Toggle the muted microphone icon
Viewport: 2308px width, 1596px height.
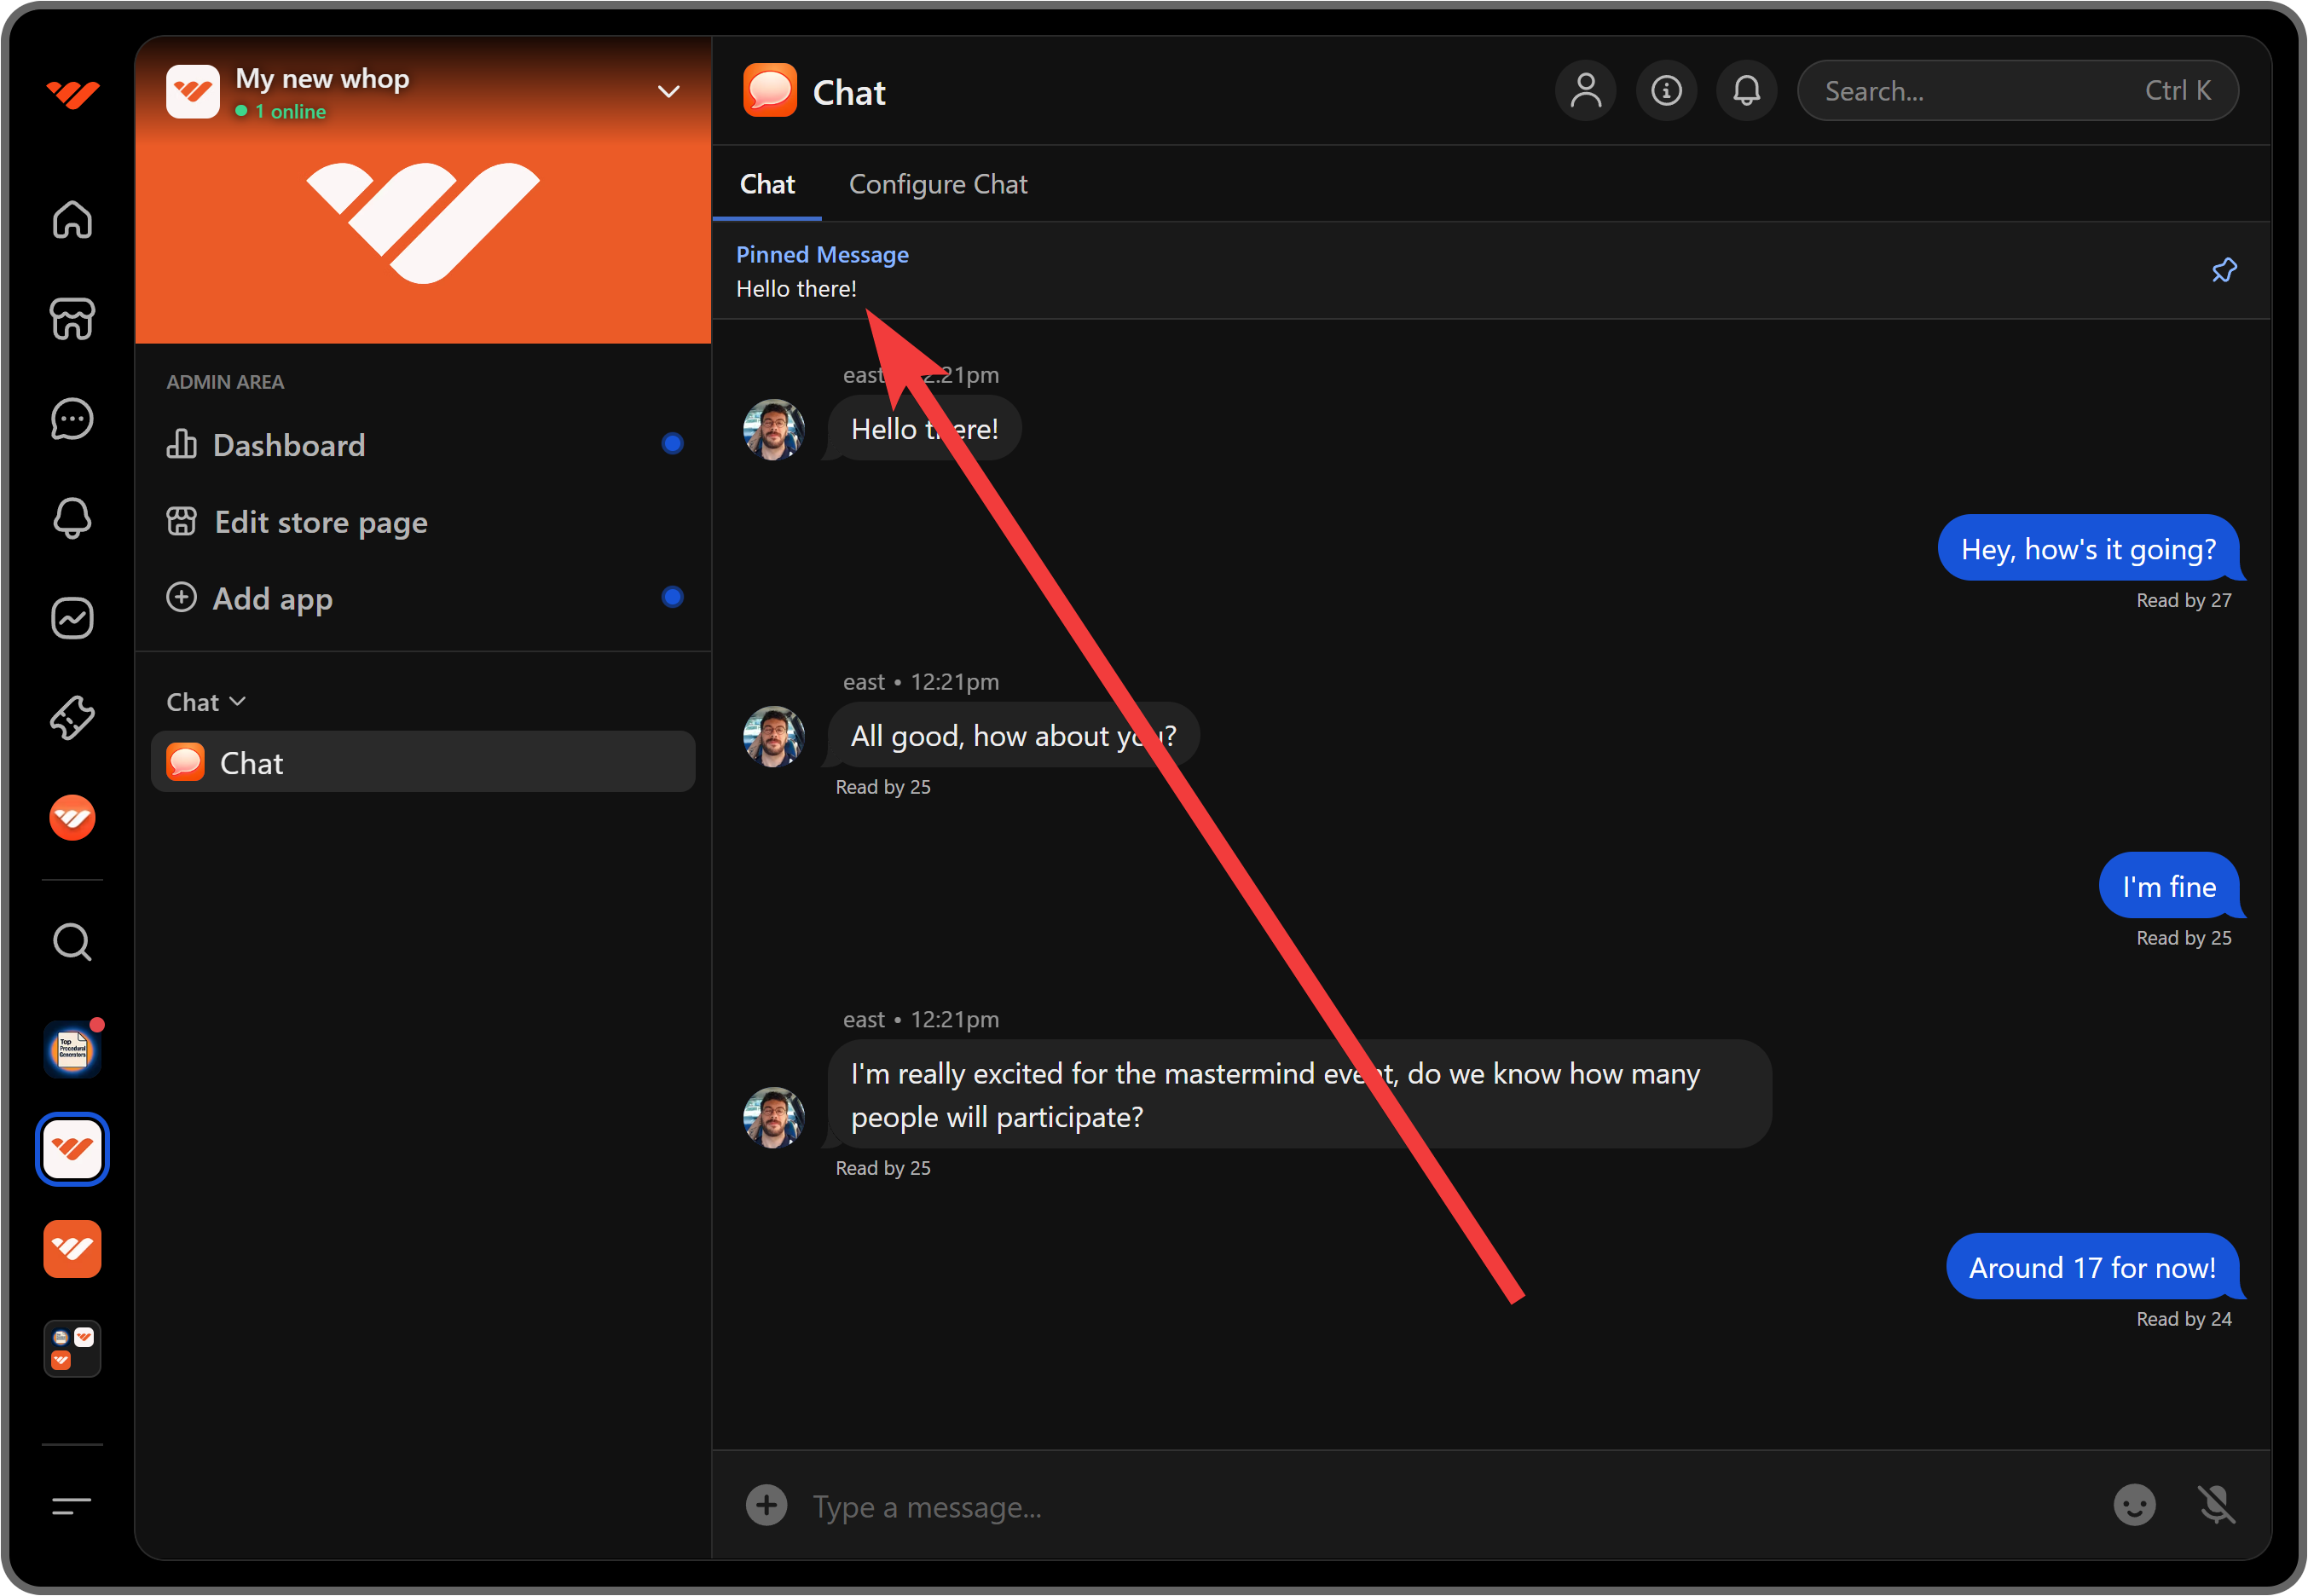click(2216, 1504)
